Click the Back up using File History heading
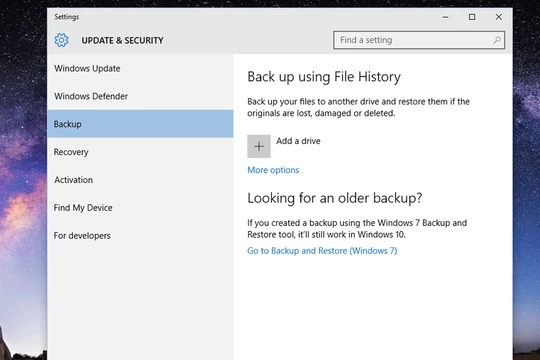 (x=324, y=76)
